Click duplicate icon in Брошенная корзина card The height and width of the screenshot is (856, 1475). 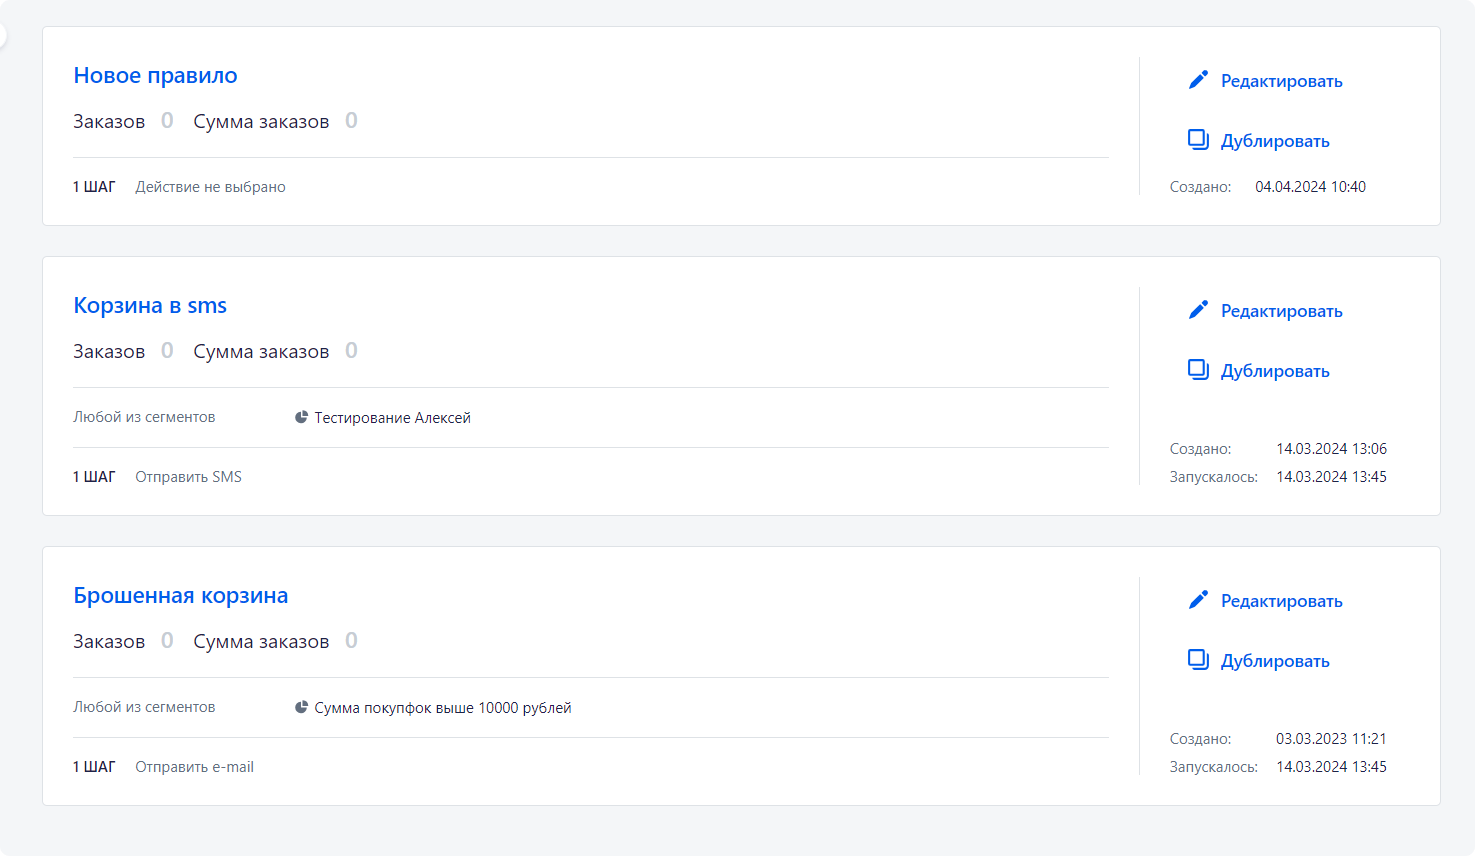(1198, 660)
